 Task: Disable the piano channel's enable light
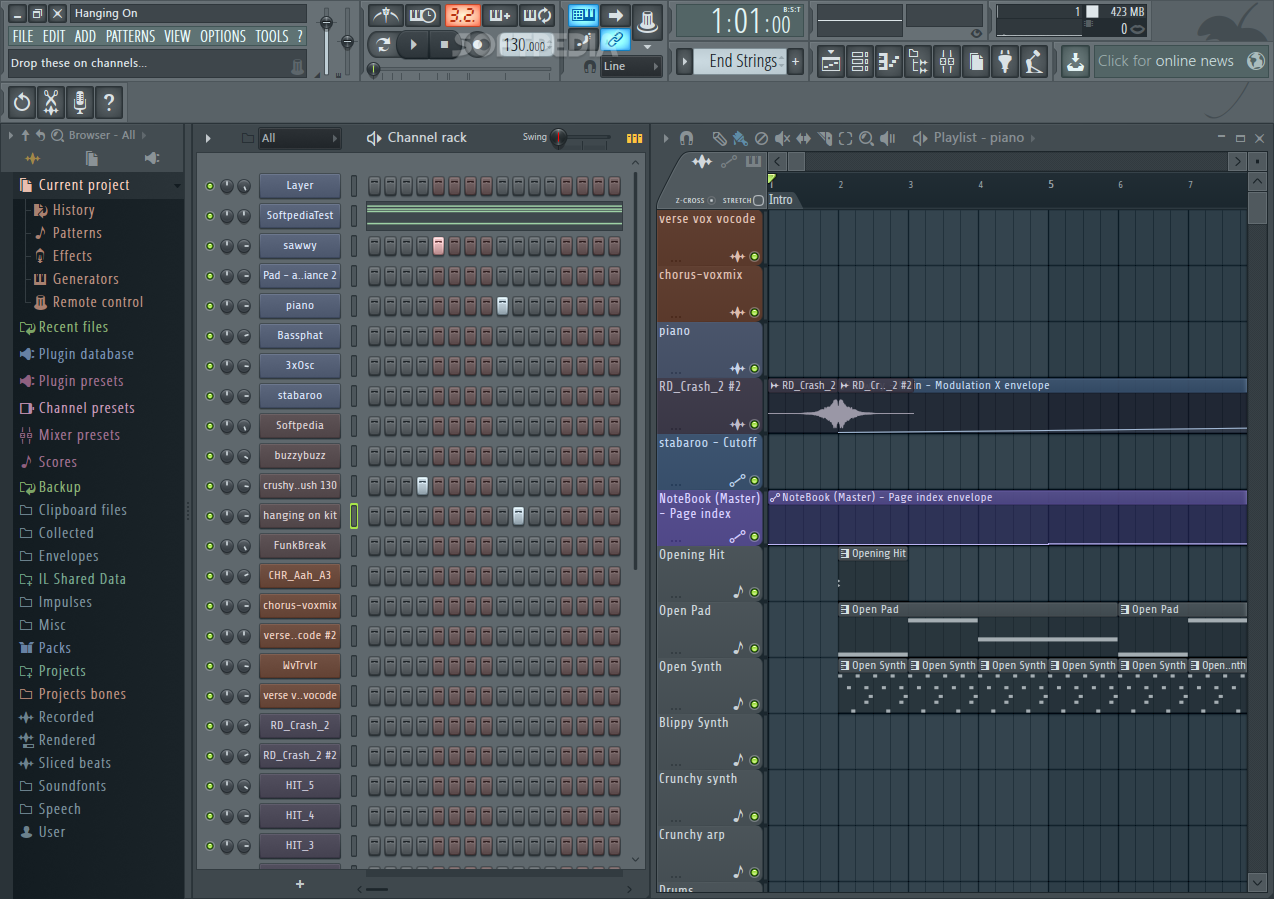coord(210,305)
